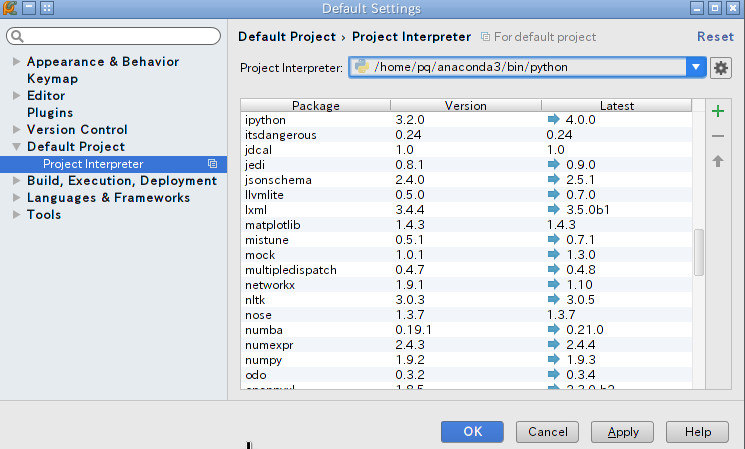Click the copy icon beside Project Interpreter
Image resolution: width=745 pixels, height=449 pixels.
coord(212,164)
